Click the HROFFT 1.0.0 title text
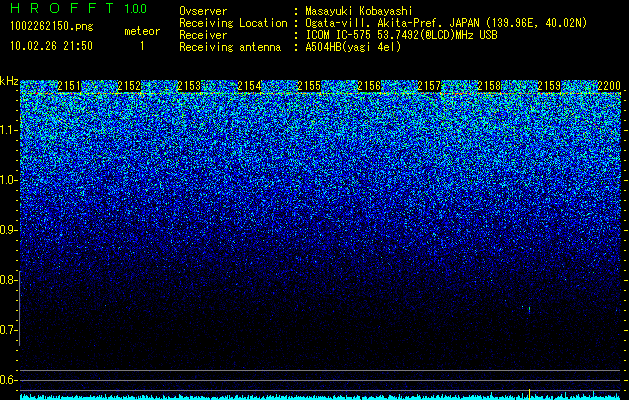The height and width of the screenshot is (400, 629). click(79, 8)
